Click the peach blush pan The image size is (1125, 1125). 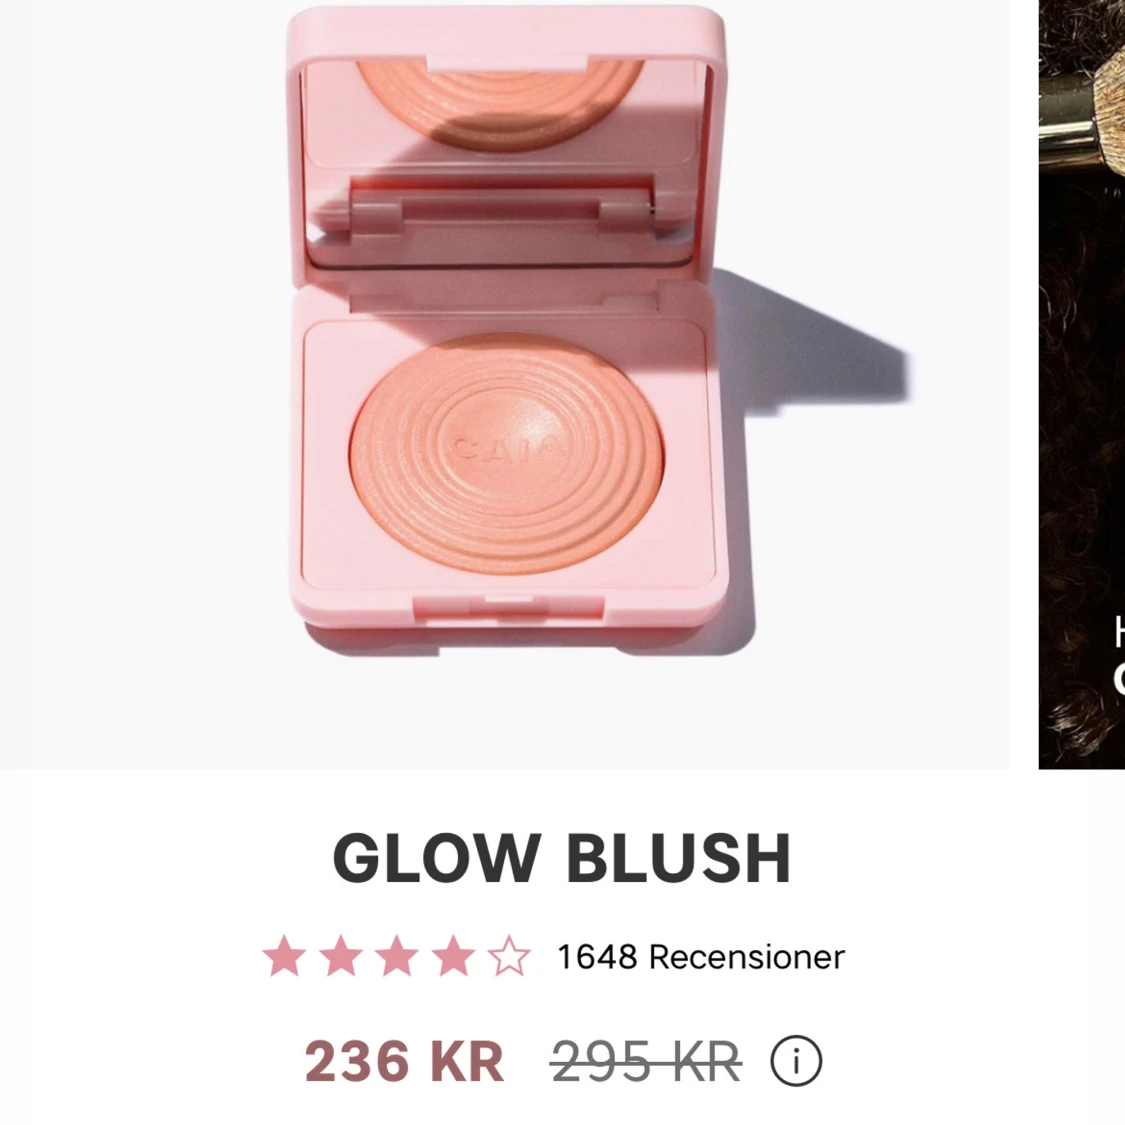(x=507, y=453)
